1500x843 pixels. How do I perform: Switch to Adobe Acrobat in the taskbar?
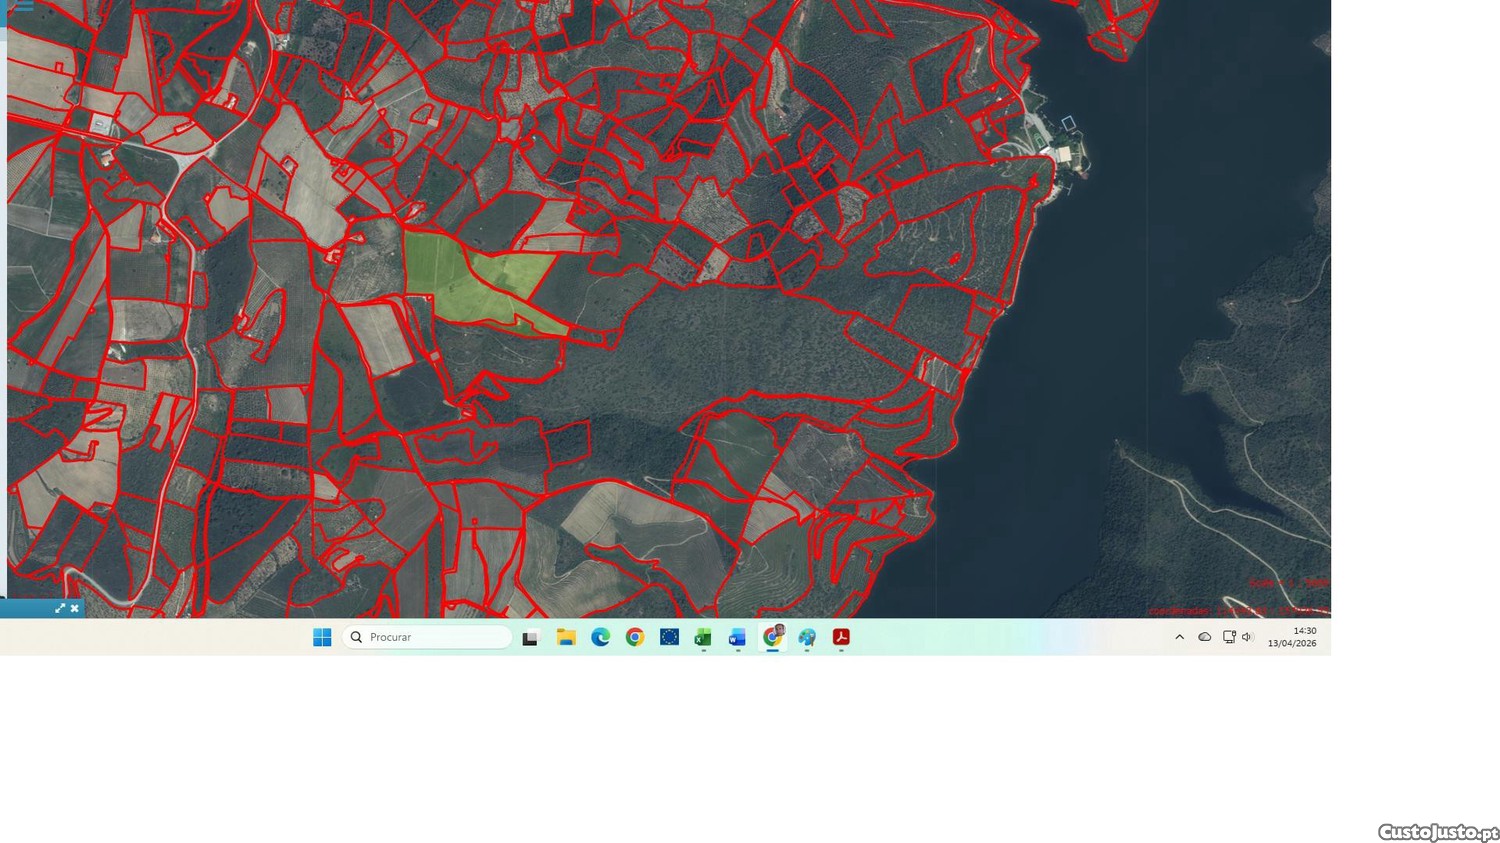[841, 637]
